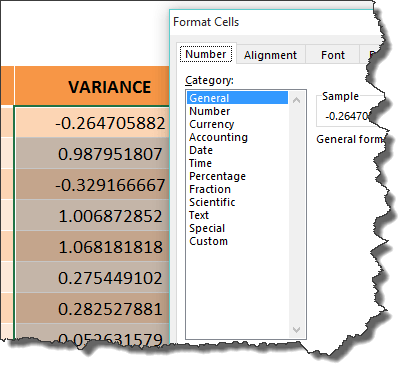Click the VARIANCE column header cell
Screen dimensions: 413x376
click(x=92, y=86)
